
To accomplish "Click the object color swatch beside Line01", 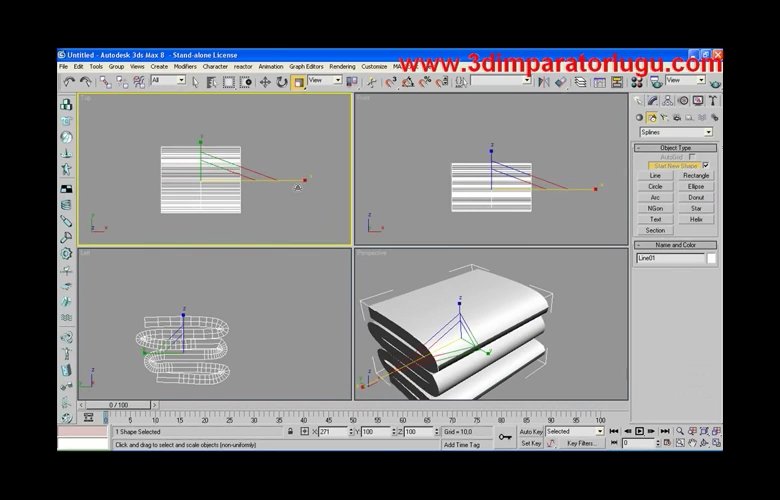I will coord(712,258).
